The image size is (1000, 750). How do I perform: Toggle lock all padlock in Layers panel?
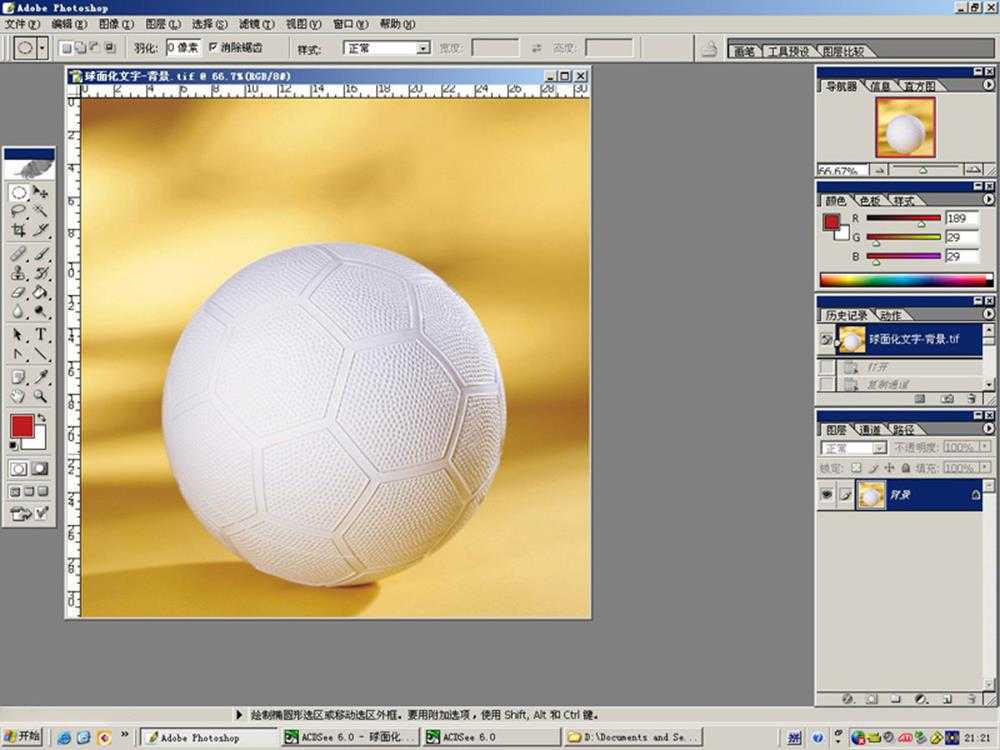[906, 468]
